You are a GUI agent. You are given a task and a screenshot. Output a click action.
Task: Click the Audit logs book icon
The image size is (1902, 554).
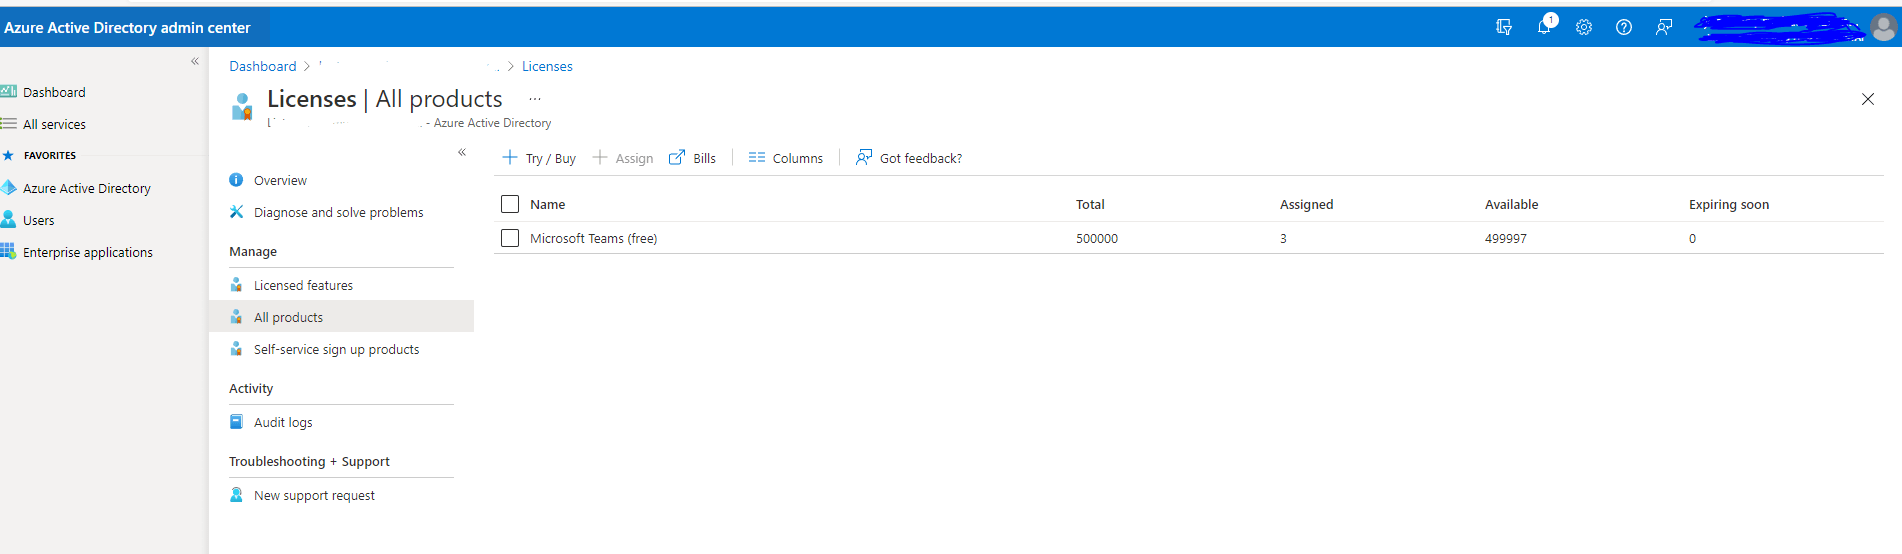[x=236, y=422]
